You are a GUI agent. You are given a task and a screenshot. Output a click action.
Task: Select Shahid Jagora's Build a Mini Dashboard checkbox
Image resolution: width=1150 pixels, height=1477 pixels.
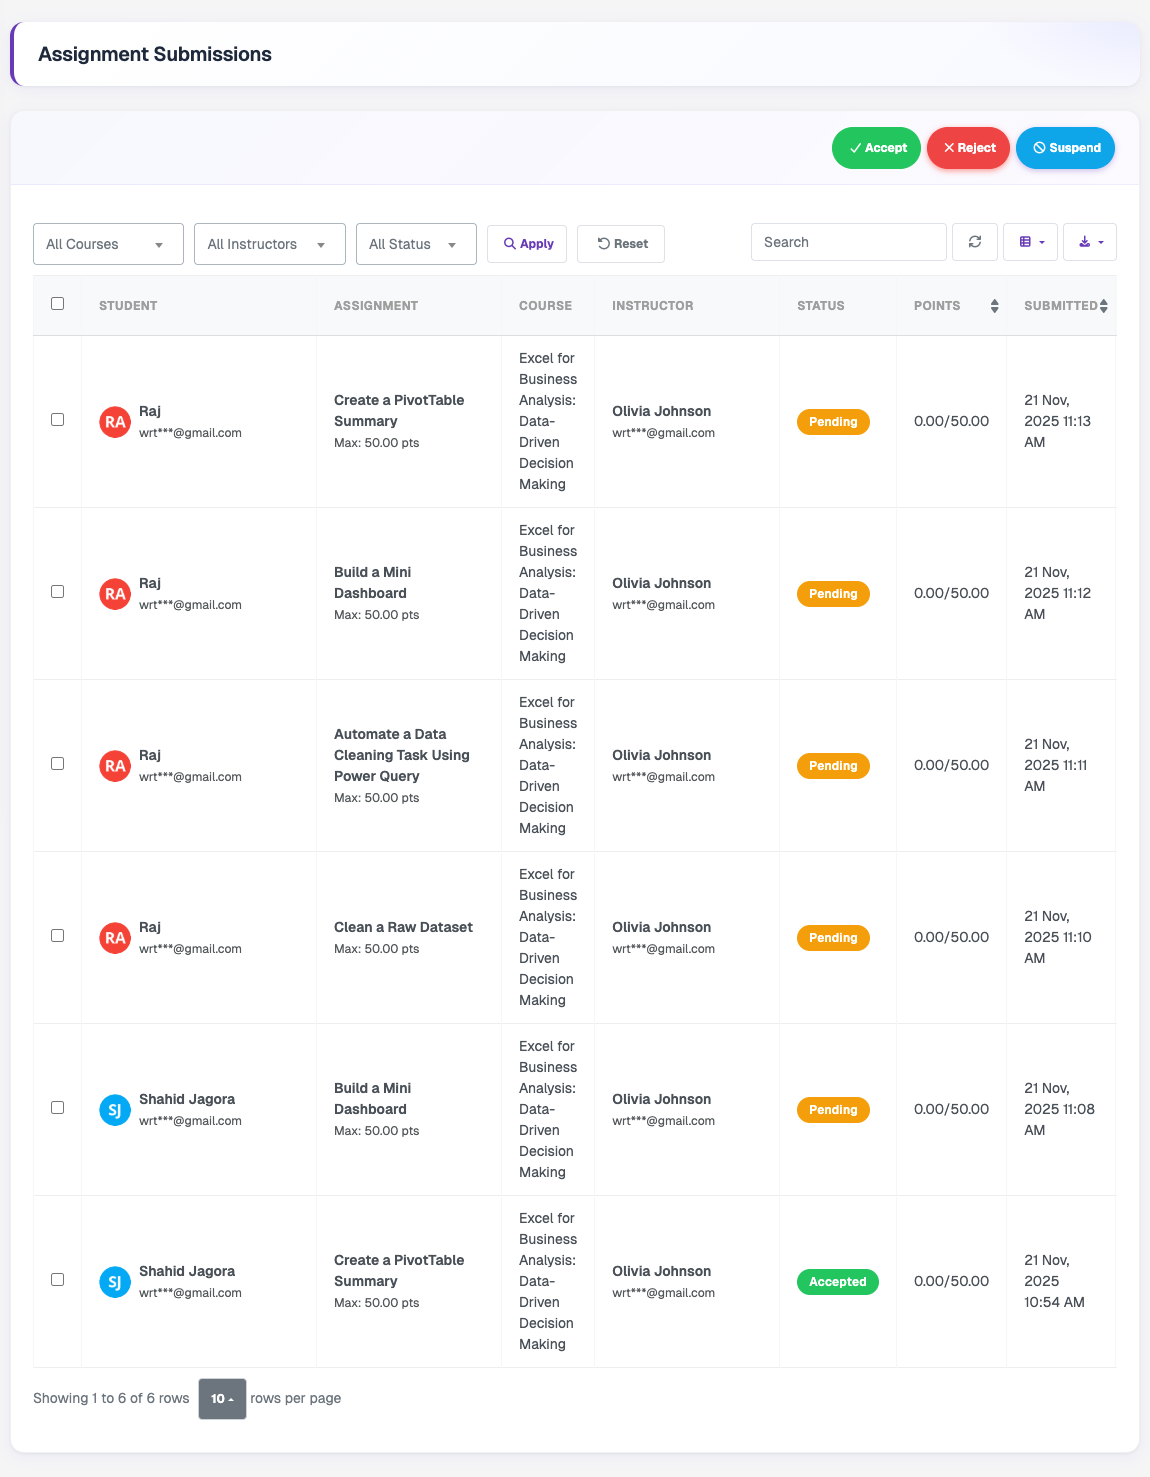tap(58, 1108)
